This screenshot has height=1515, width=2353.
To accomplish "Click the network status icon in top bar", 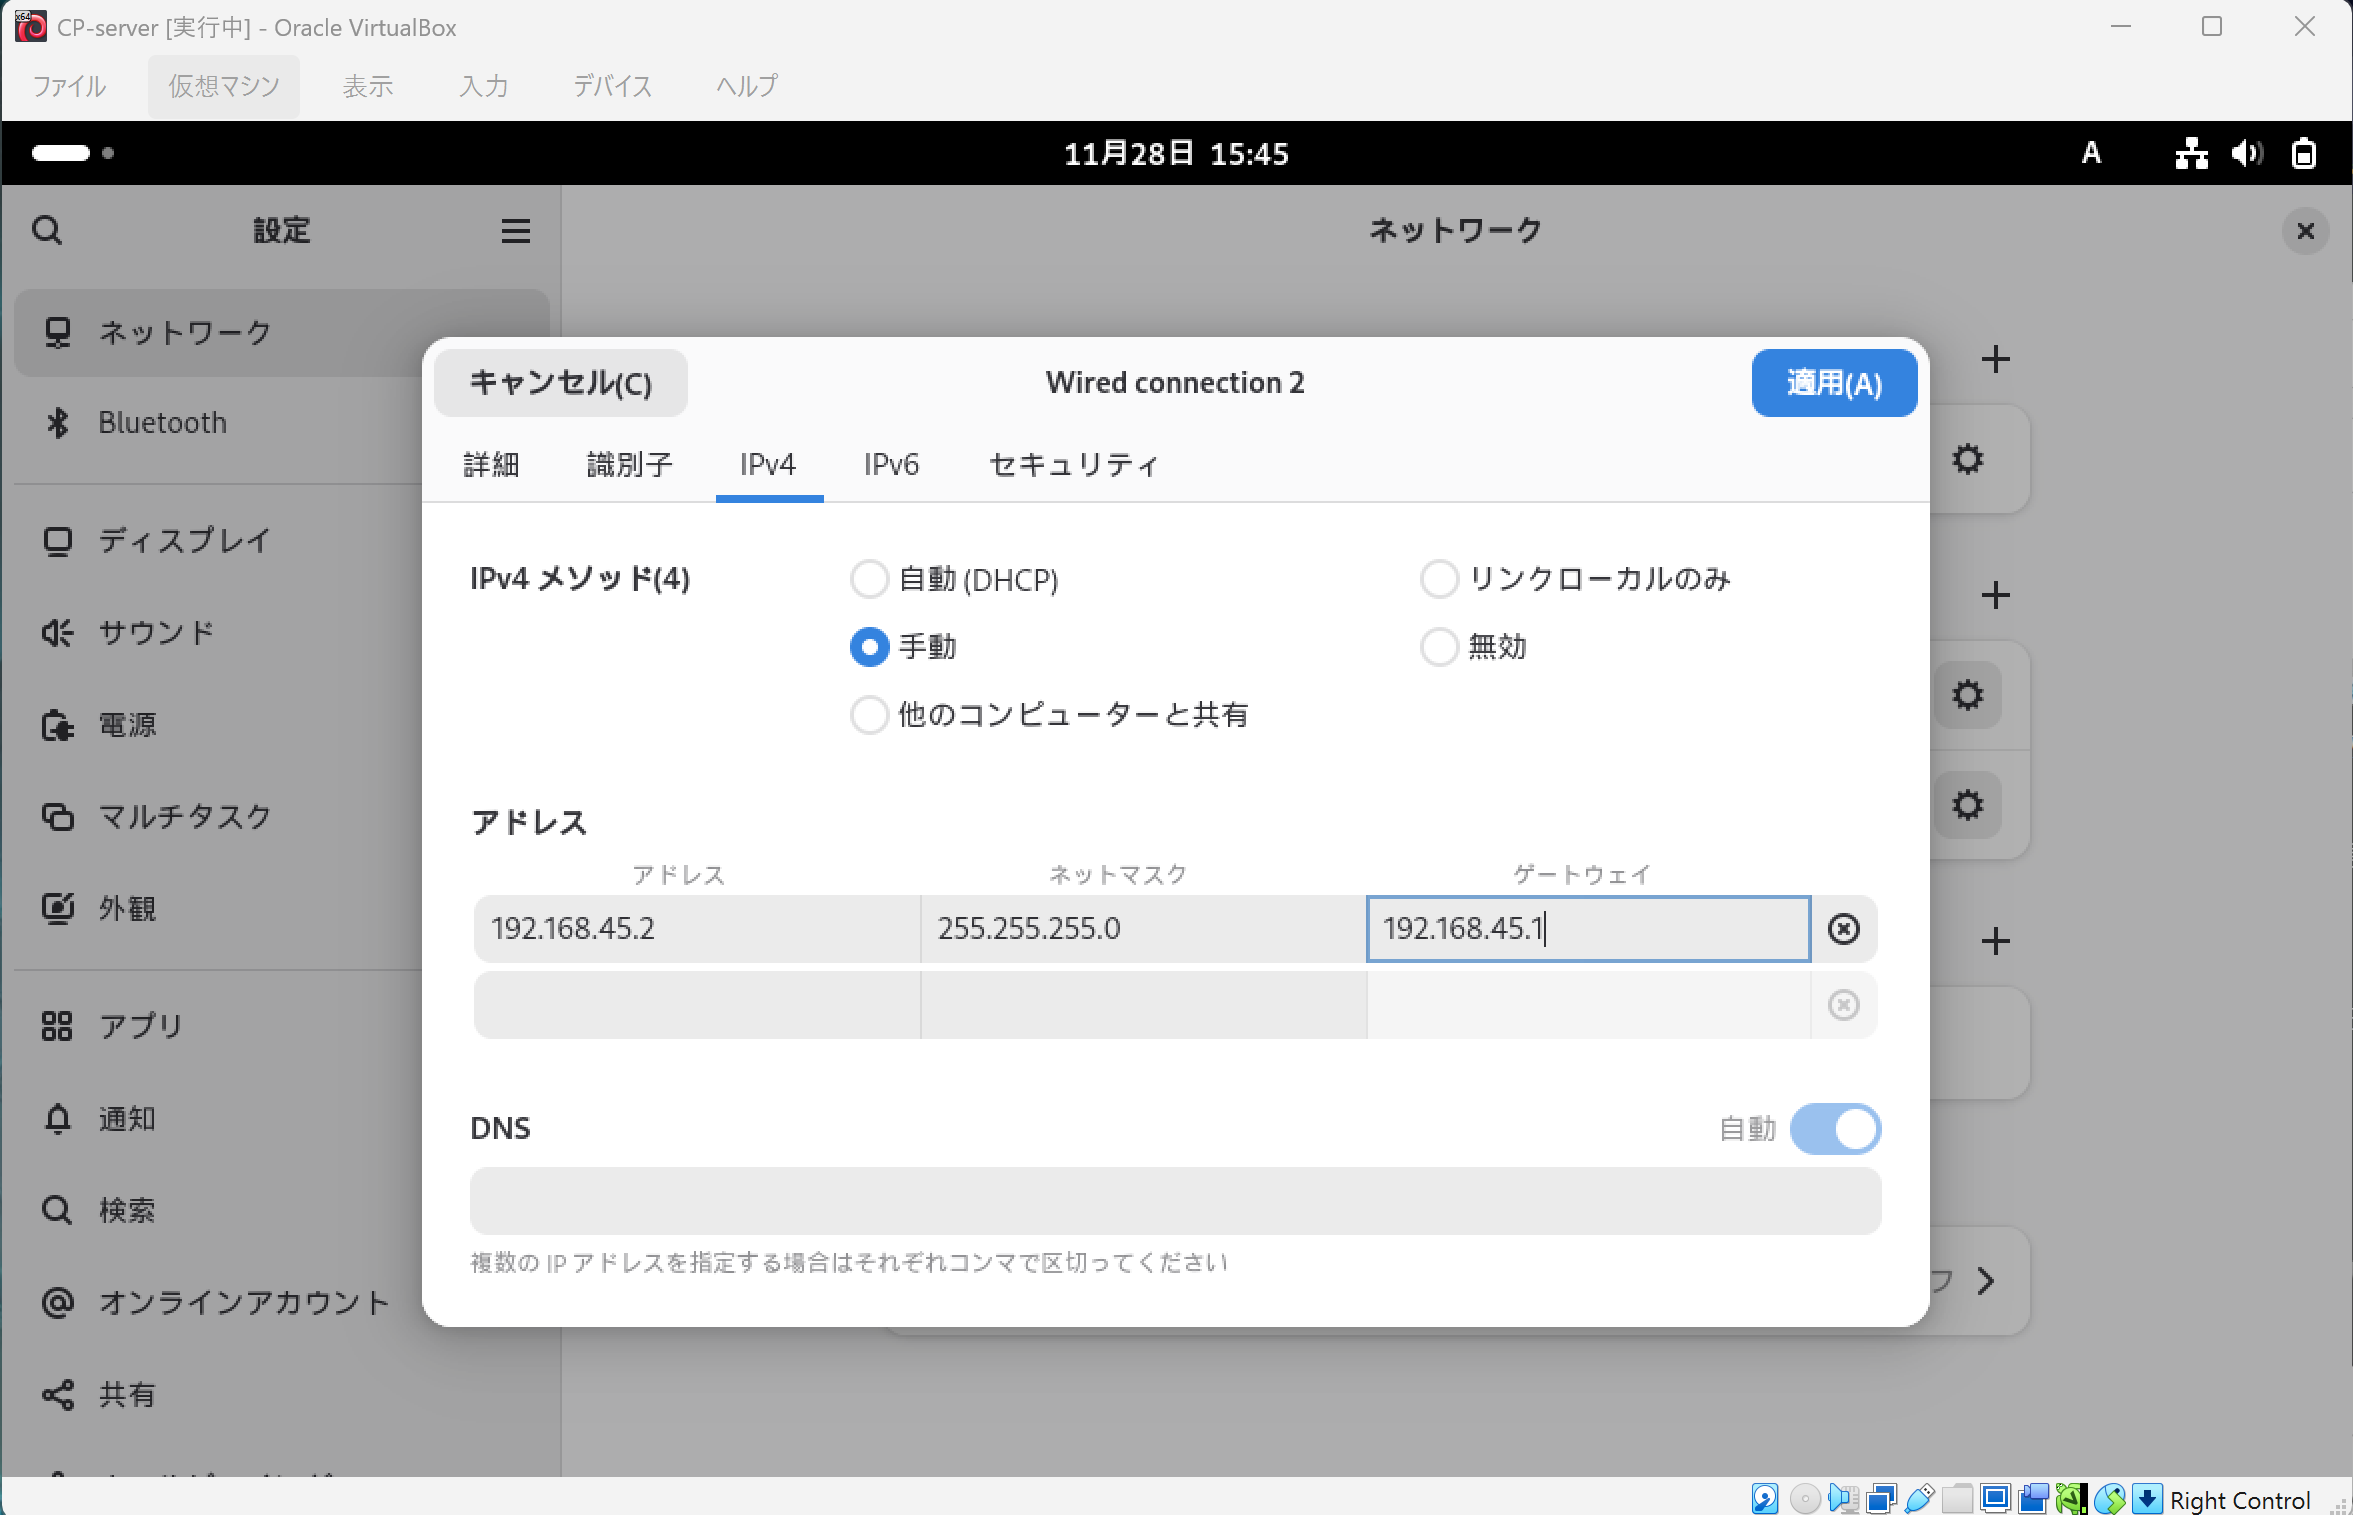I will (x=2190, y=153).
